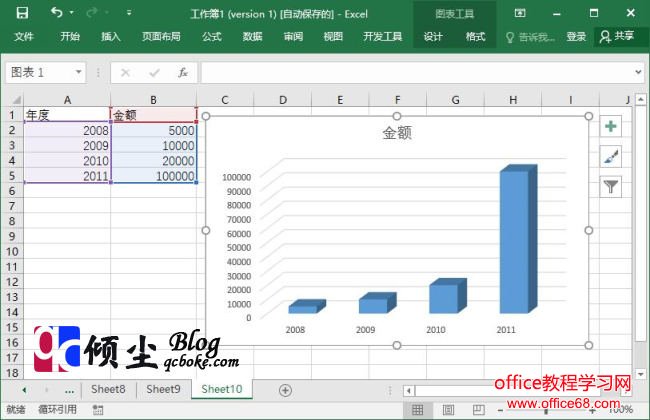650x420 pixels.
Task: Click the macro recording status bar icon
Action: coord(98,410)
